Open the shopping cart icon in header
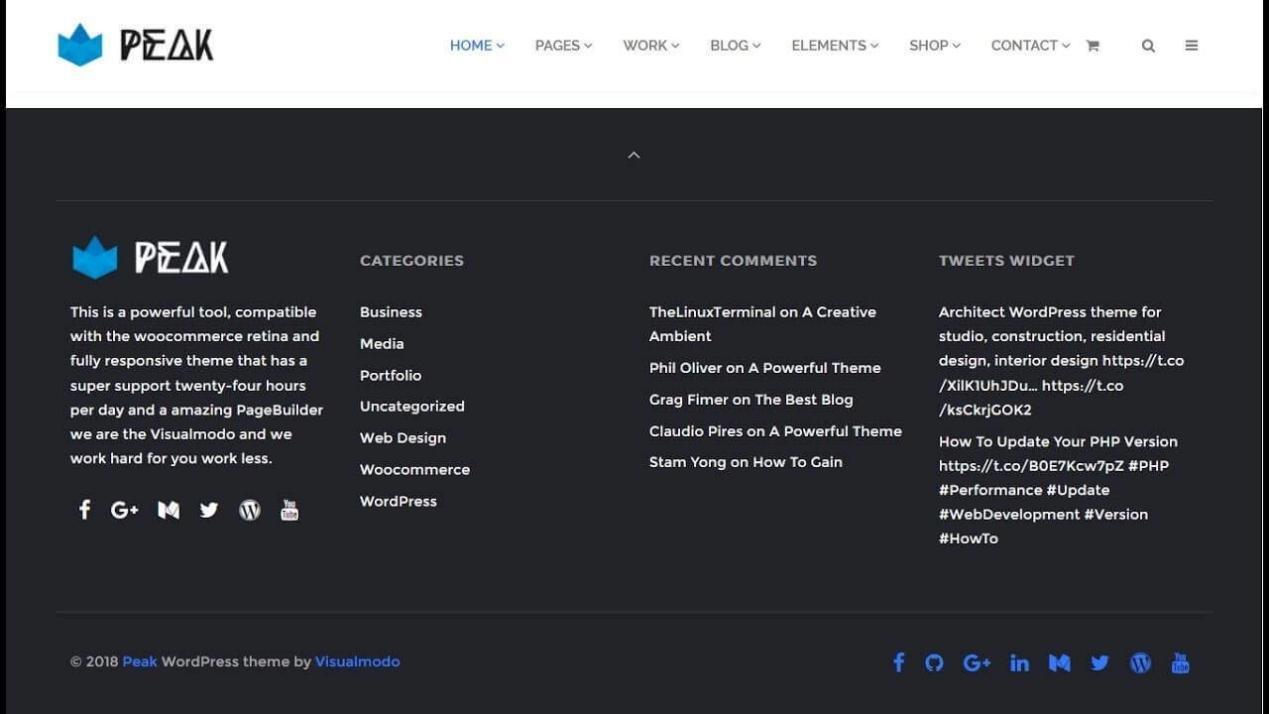 click(1092, 46)
